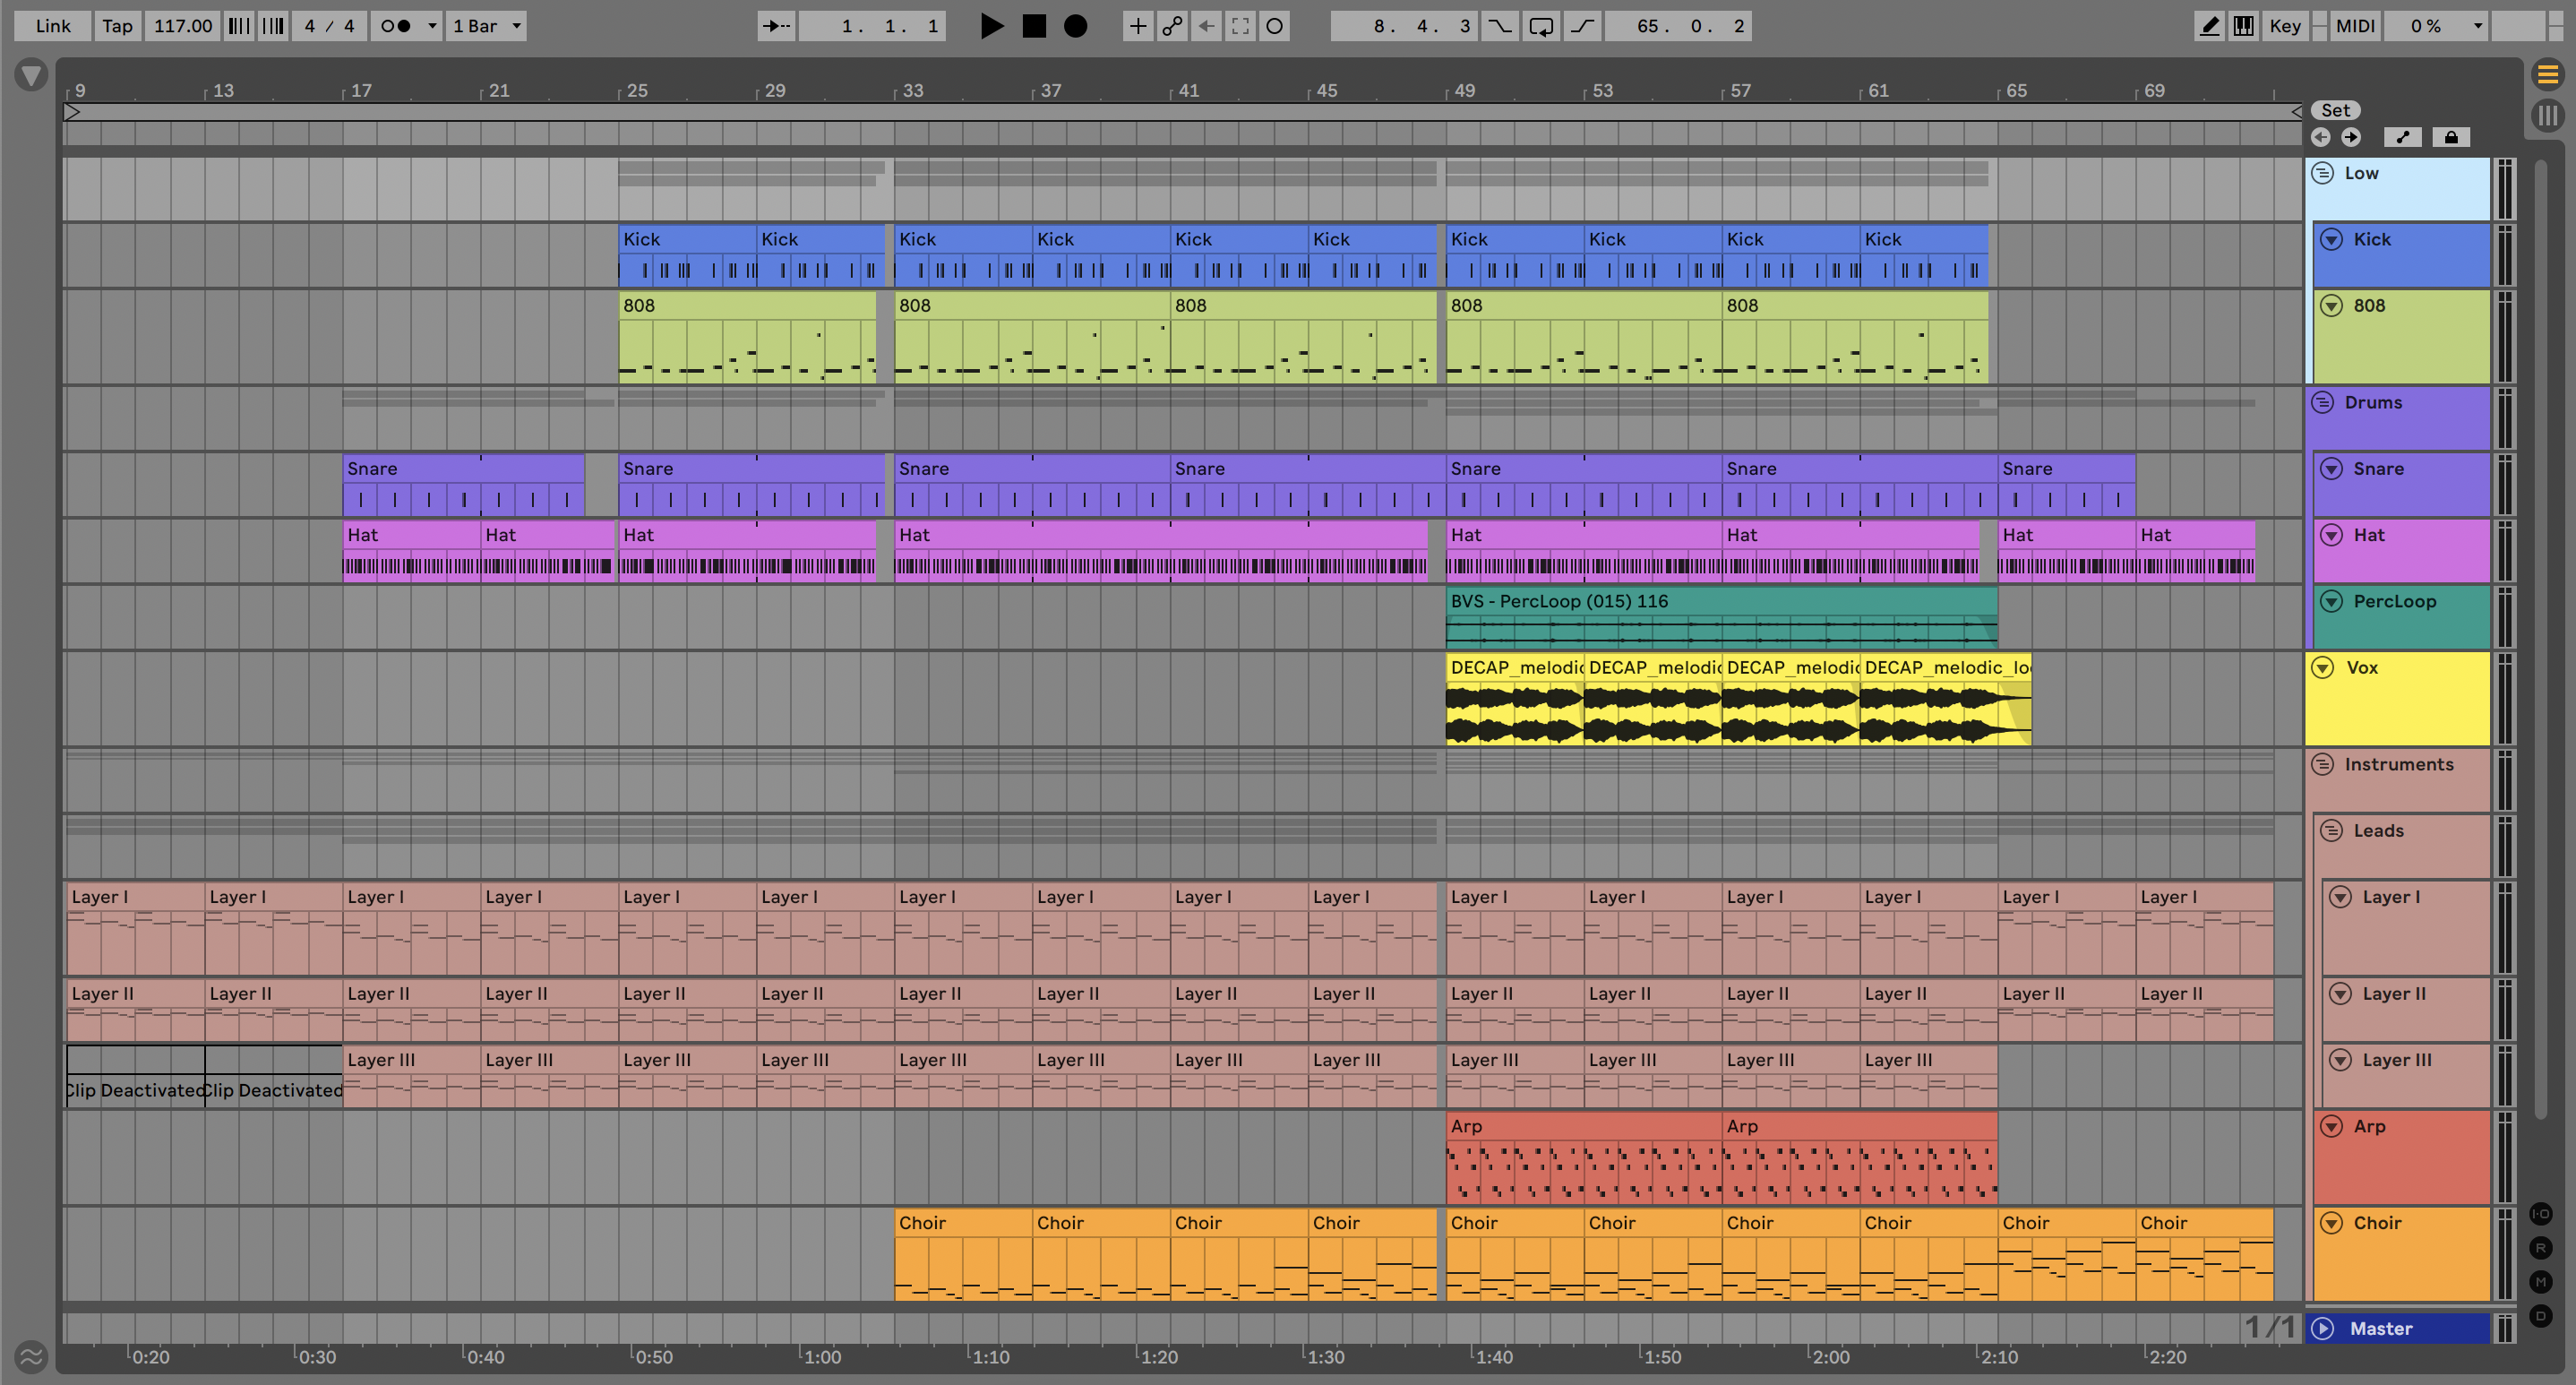Select the BVS - PercLoop audio clip
The width and height of the screenshot is (2576, 1385).
pyautogui.click(x=1720, y=601)
